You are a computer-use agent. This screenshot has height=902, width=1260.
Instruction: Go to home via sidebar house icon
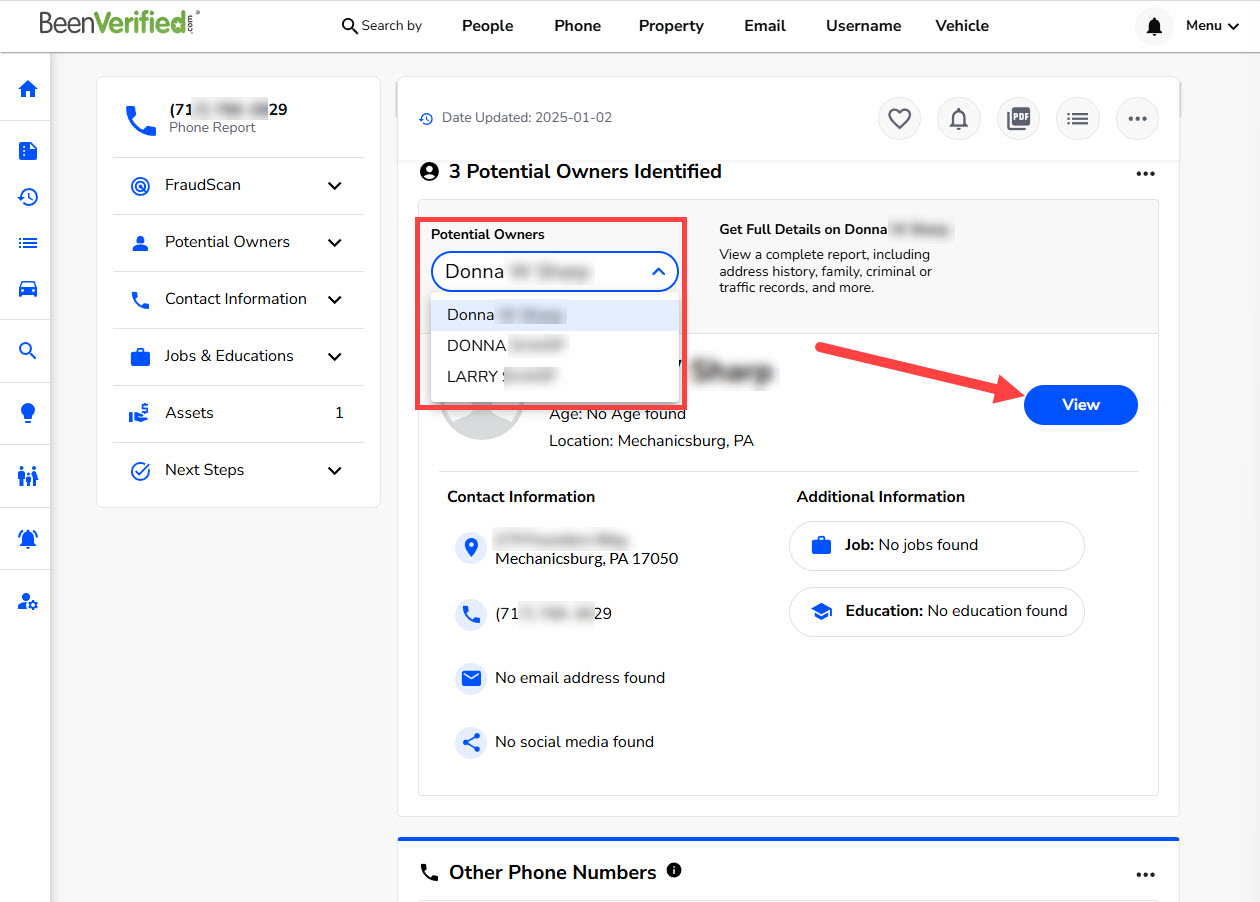click(x=28, y=89)
